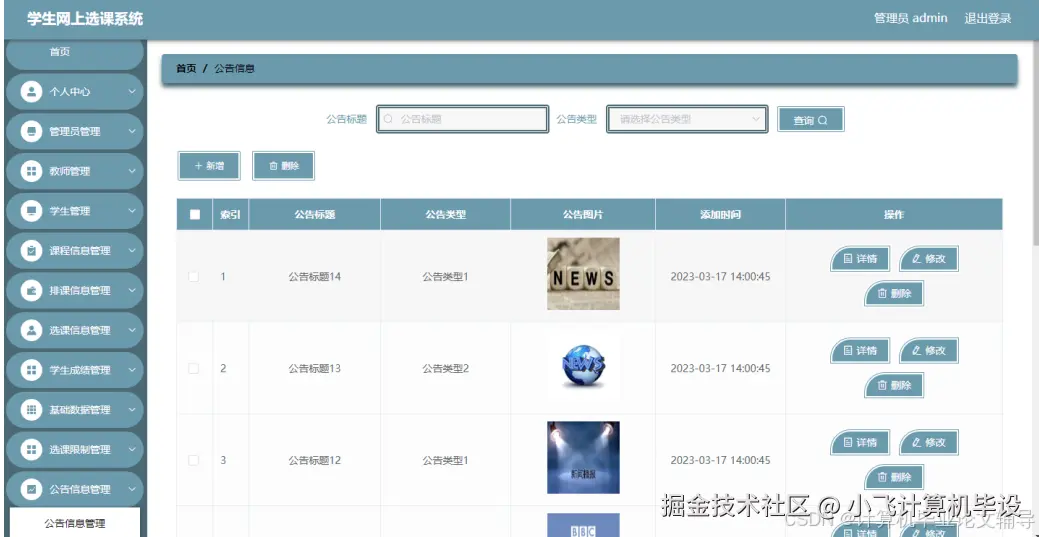Open 选课限制管理 menu label

[80, 449]
